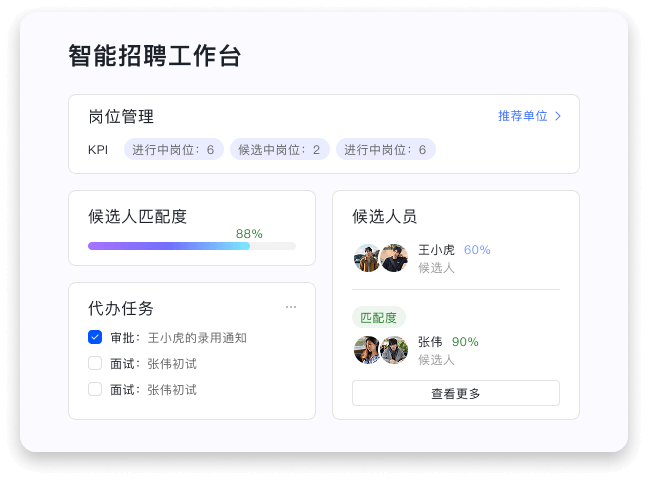Open the 代办任务 three-dot more menu
Image resolution: width=648 pixels, height=480 pixels.
pyautogui.click(x=291, y=307)
